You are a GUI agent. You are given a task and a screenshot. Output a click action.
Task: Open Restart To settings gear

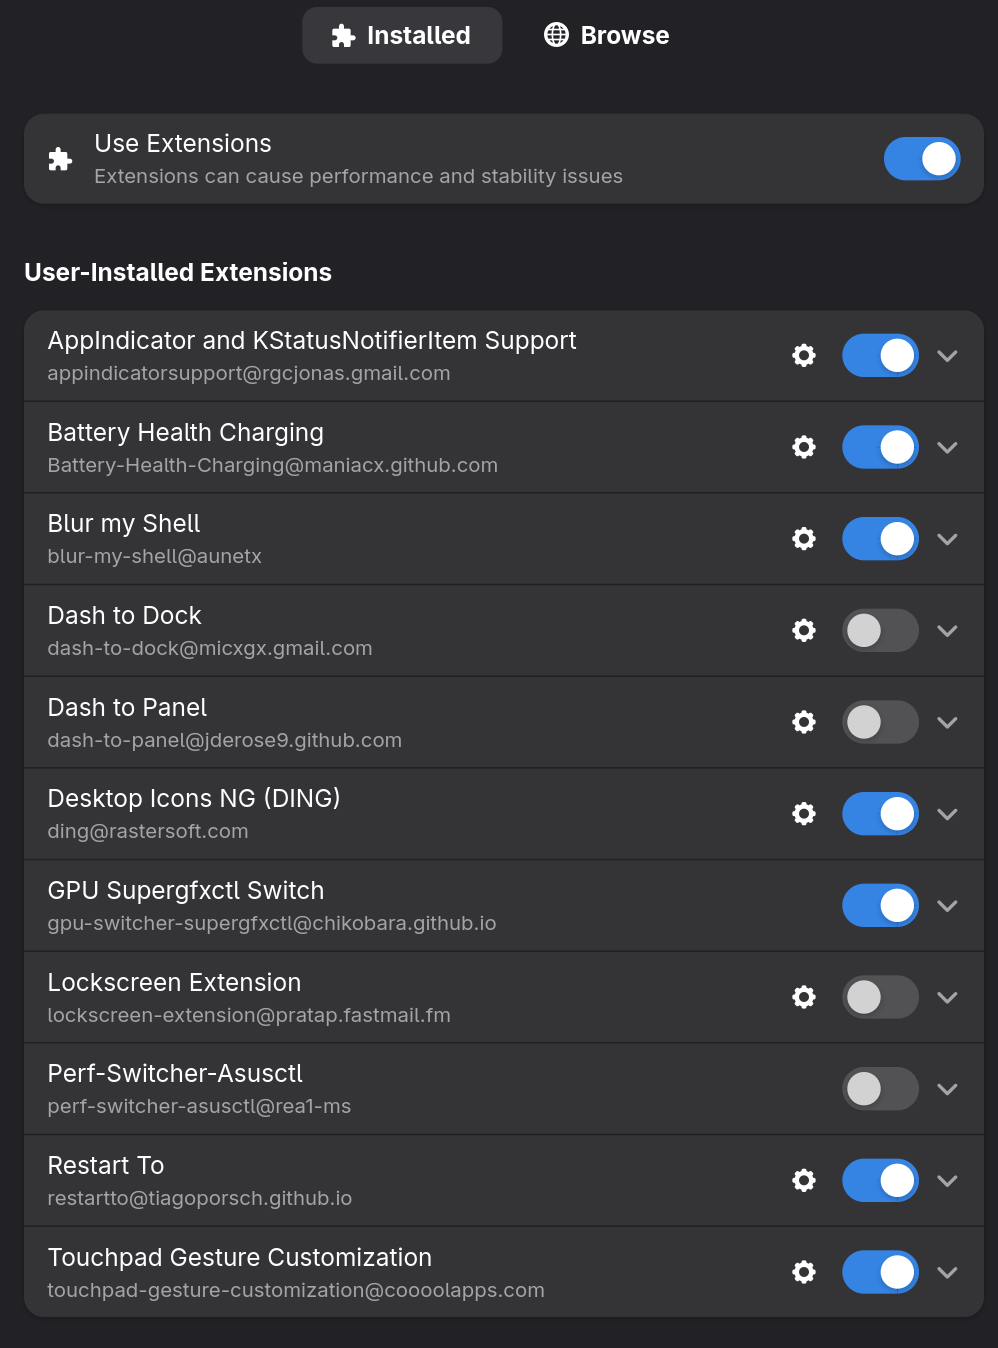(804, 1181)
